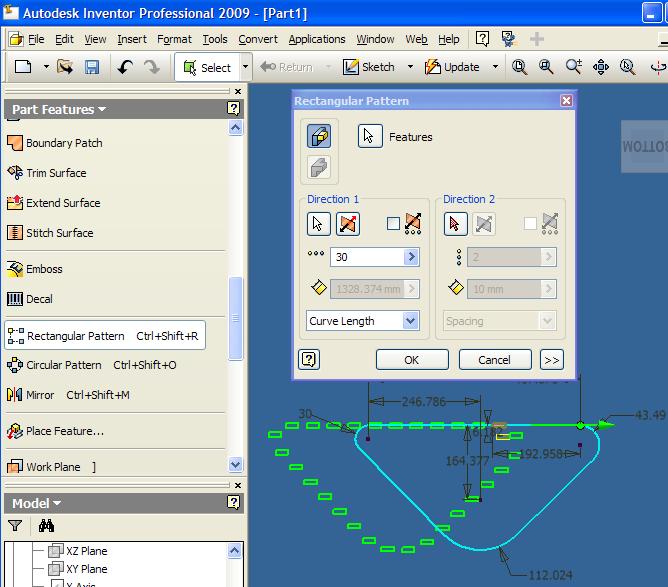The height and width of the screenshot is (587, 668).
Task: Open file using the Open icon
Action: pyautogui.click(x=65, y=67)
